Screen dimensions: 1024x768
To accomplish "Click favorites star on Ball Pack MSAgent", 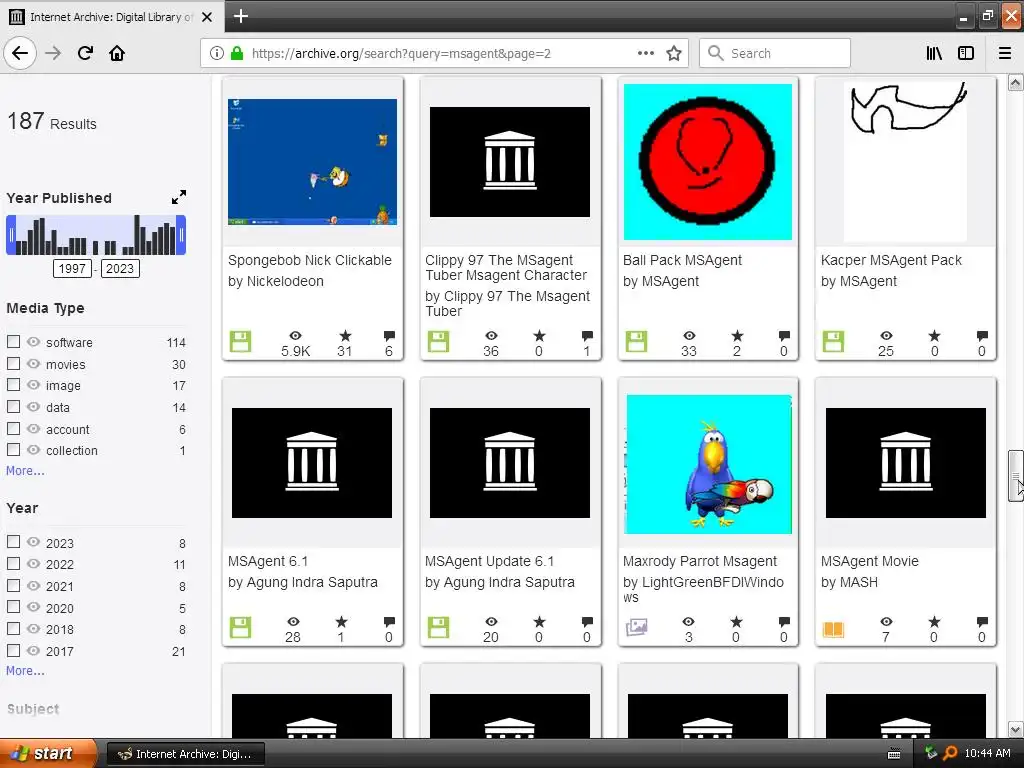I will click(737, 336).
